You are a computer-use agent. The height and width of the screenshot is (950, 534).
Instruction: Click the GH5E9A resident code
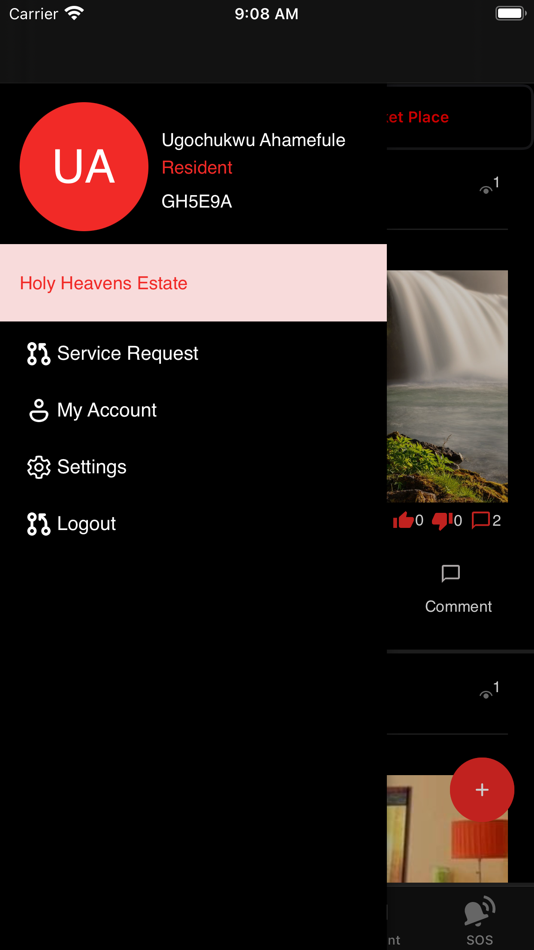[x=197, y=202]
